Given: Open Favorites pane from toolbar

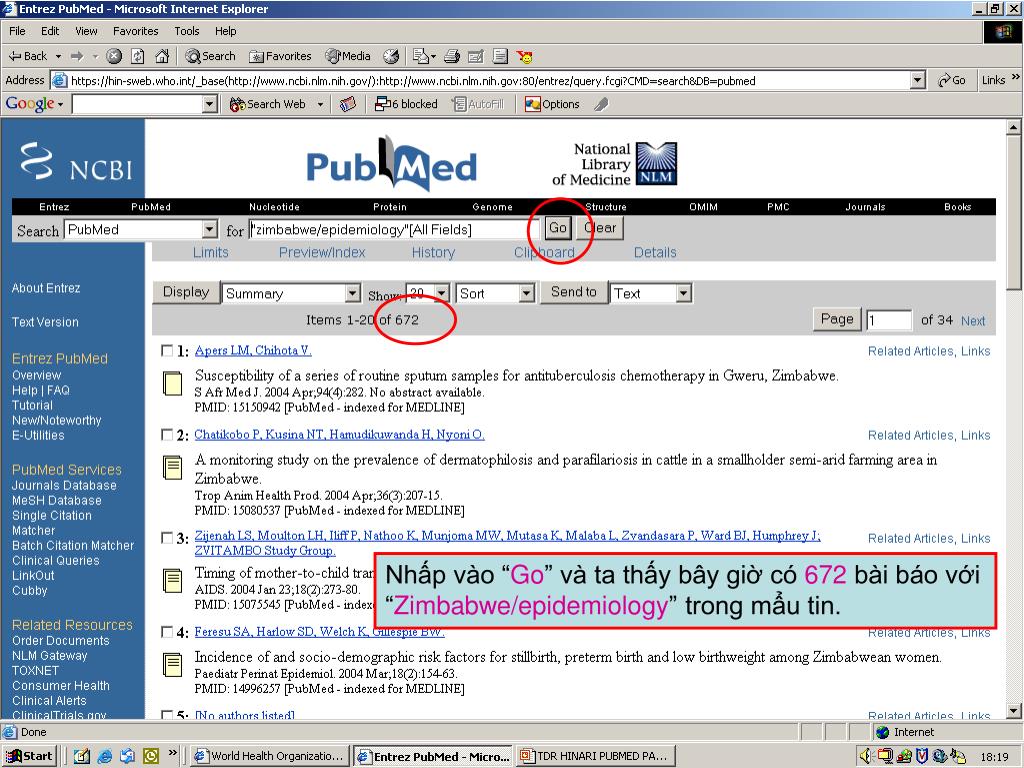Looking at the screenshot, I should click(x=280, y=56).
